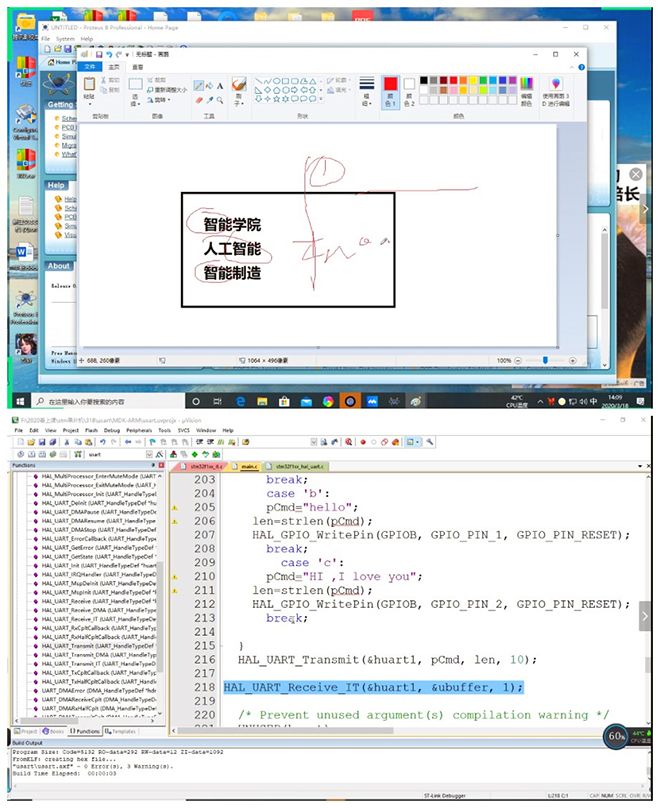Choose the orange color swatch in Paint
The height and width of the screenshot is (808, 660).
[463, 80]
